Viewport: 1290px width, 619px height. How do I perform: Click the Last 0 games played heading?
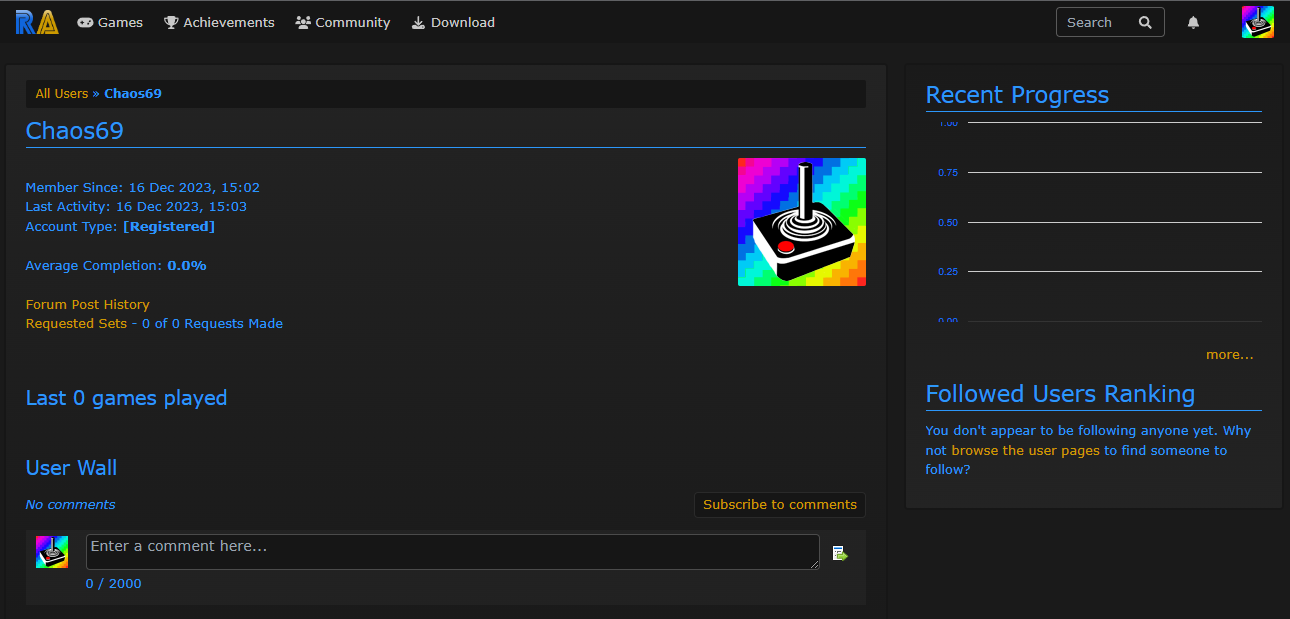tap(126, 398)
